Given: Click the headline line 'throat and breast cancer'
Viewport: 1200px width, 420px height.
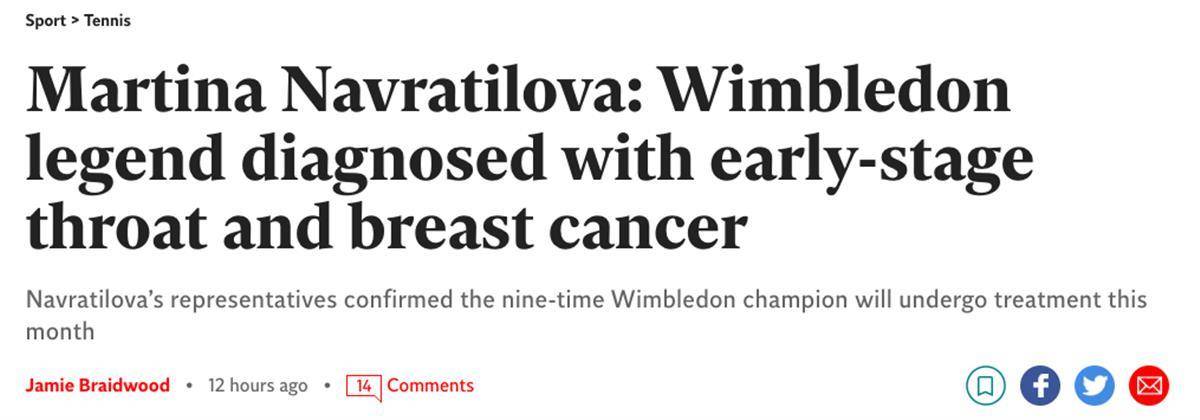Looking at the screenshot, I should tap(386, 226).
